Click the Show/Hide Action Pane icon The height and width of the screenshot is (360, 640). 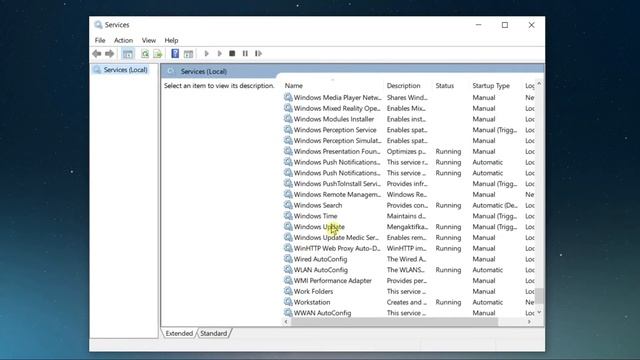[x=188, y=53]
